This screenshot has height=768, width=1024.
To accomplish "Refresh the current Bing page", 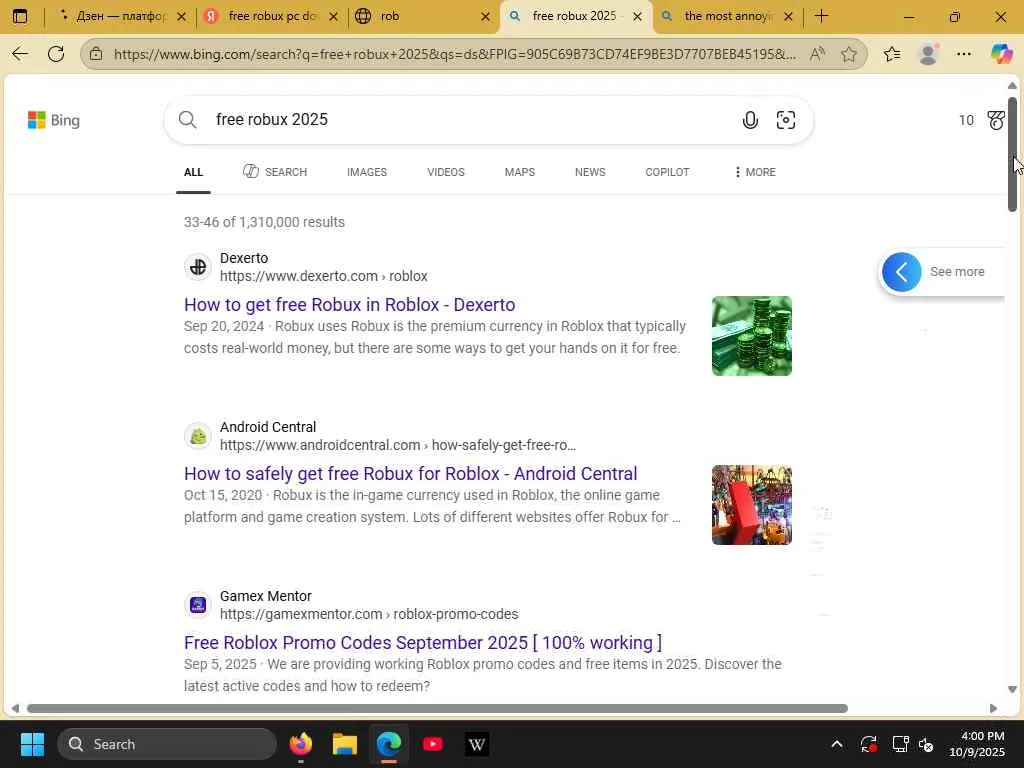I will 56,54.
